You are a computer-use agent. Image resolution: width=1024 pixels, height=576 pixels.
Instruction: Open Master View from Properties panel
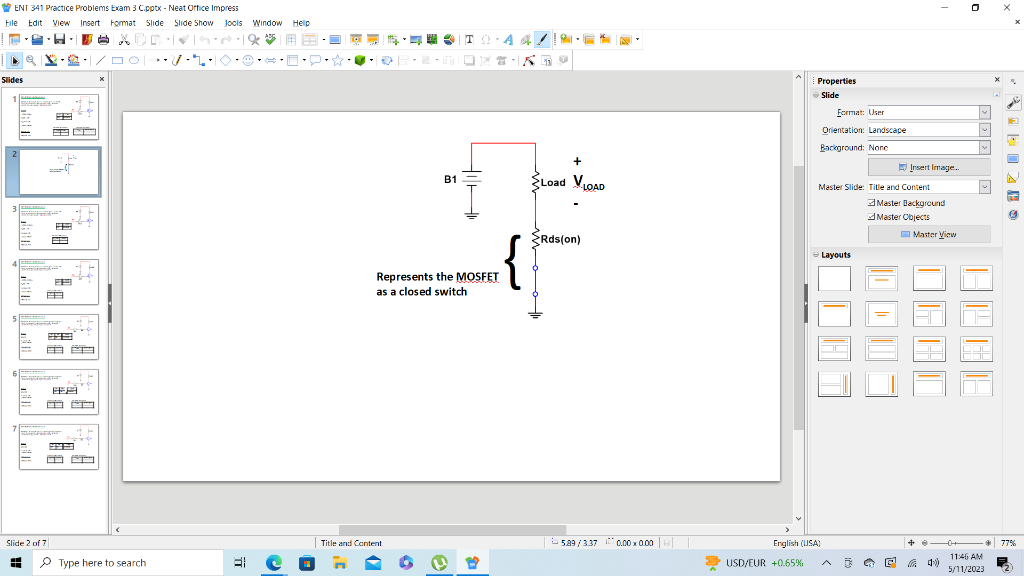click(x=928, y=233)
